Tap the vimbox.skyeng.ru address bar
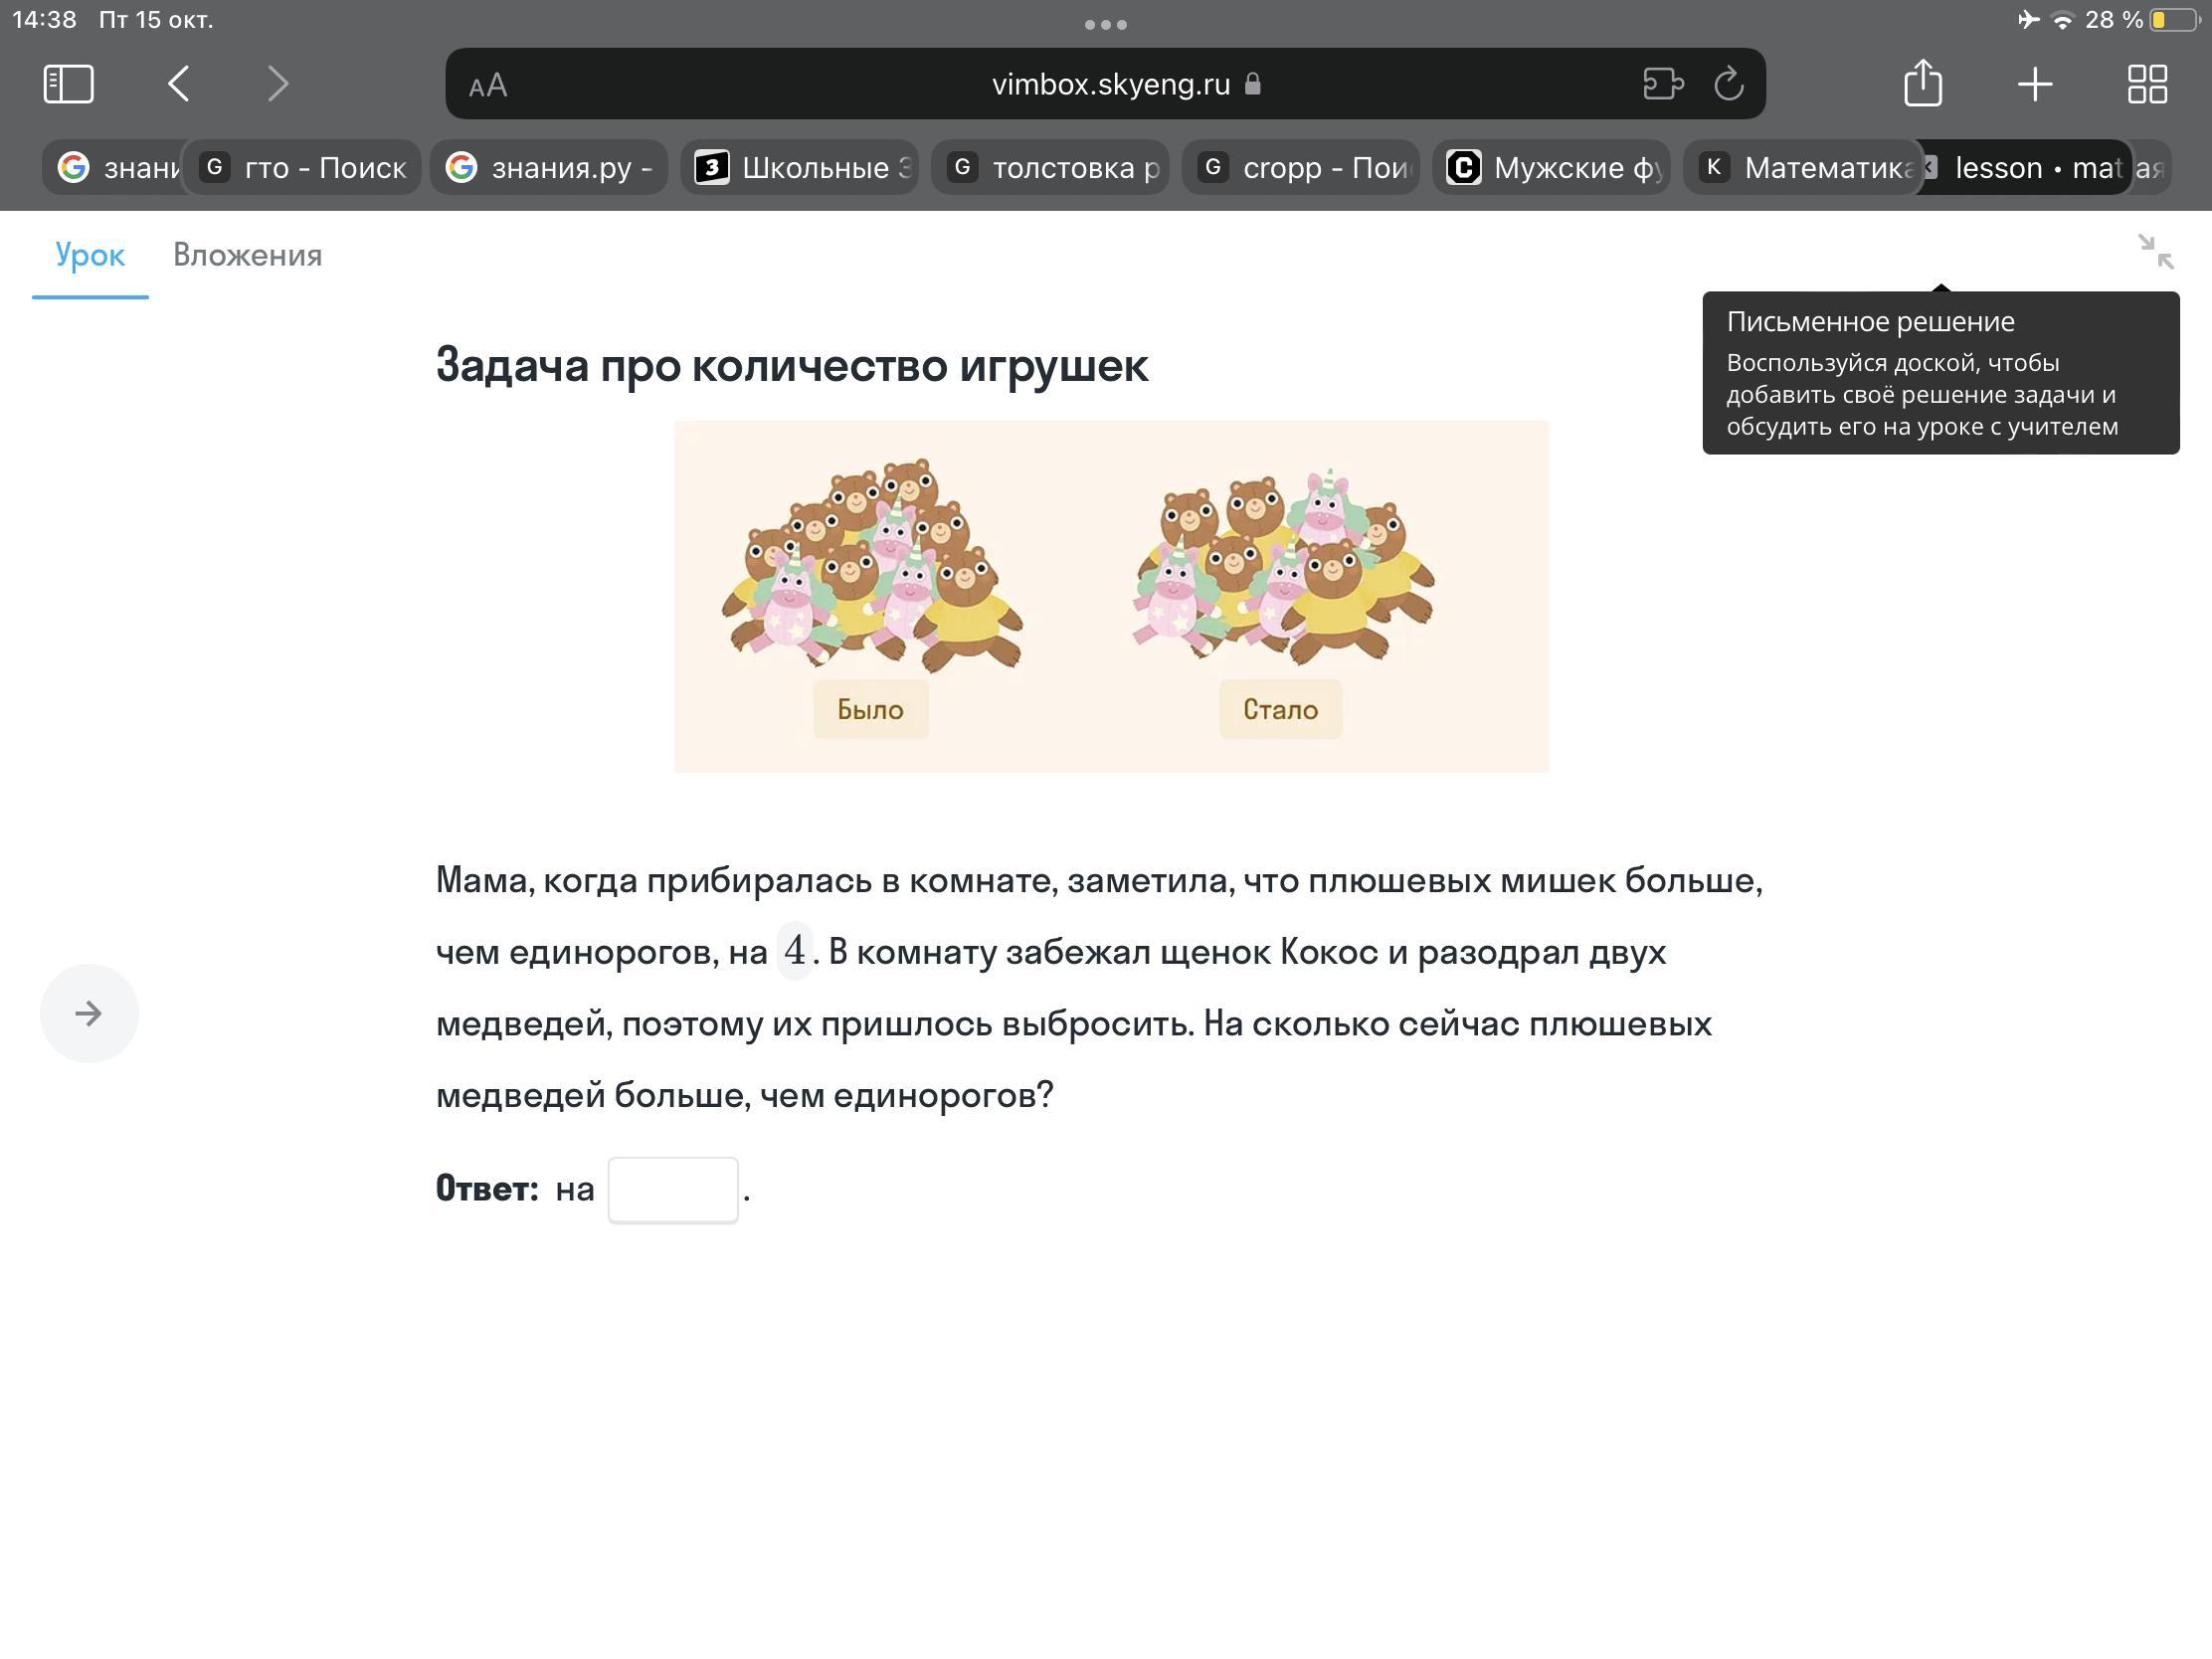 point(1110,84)
